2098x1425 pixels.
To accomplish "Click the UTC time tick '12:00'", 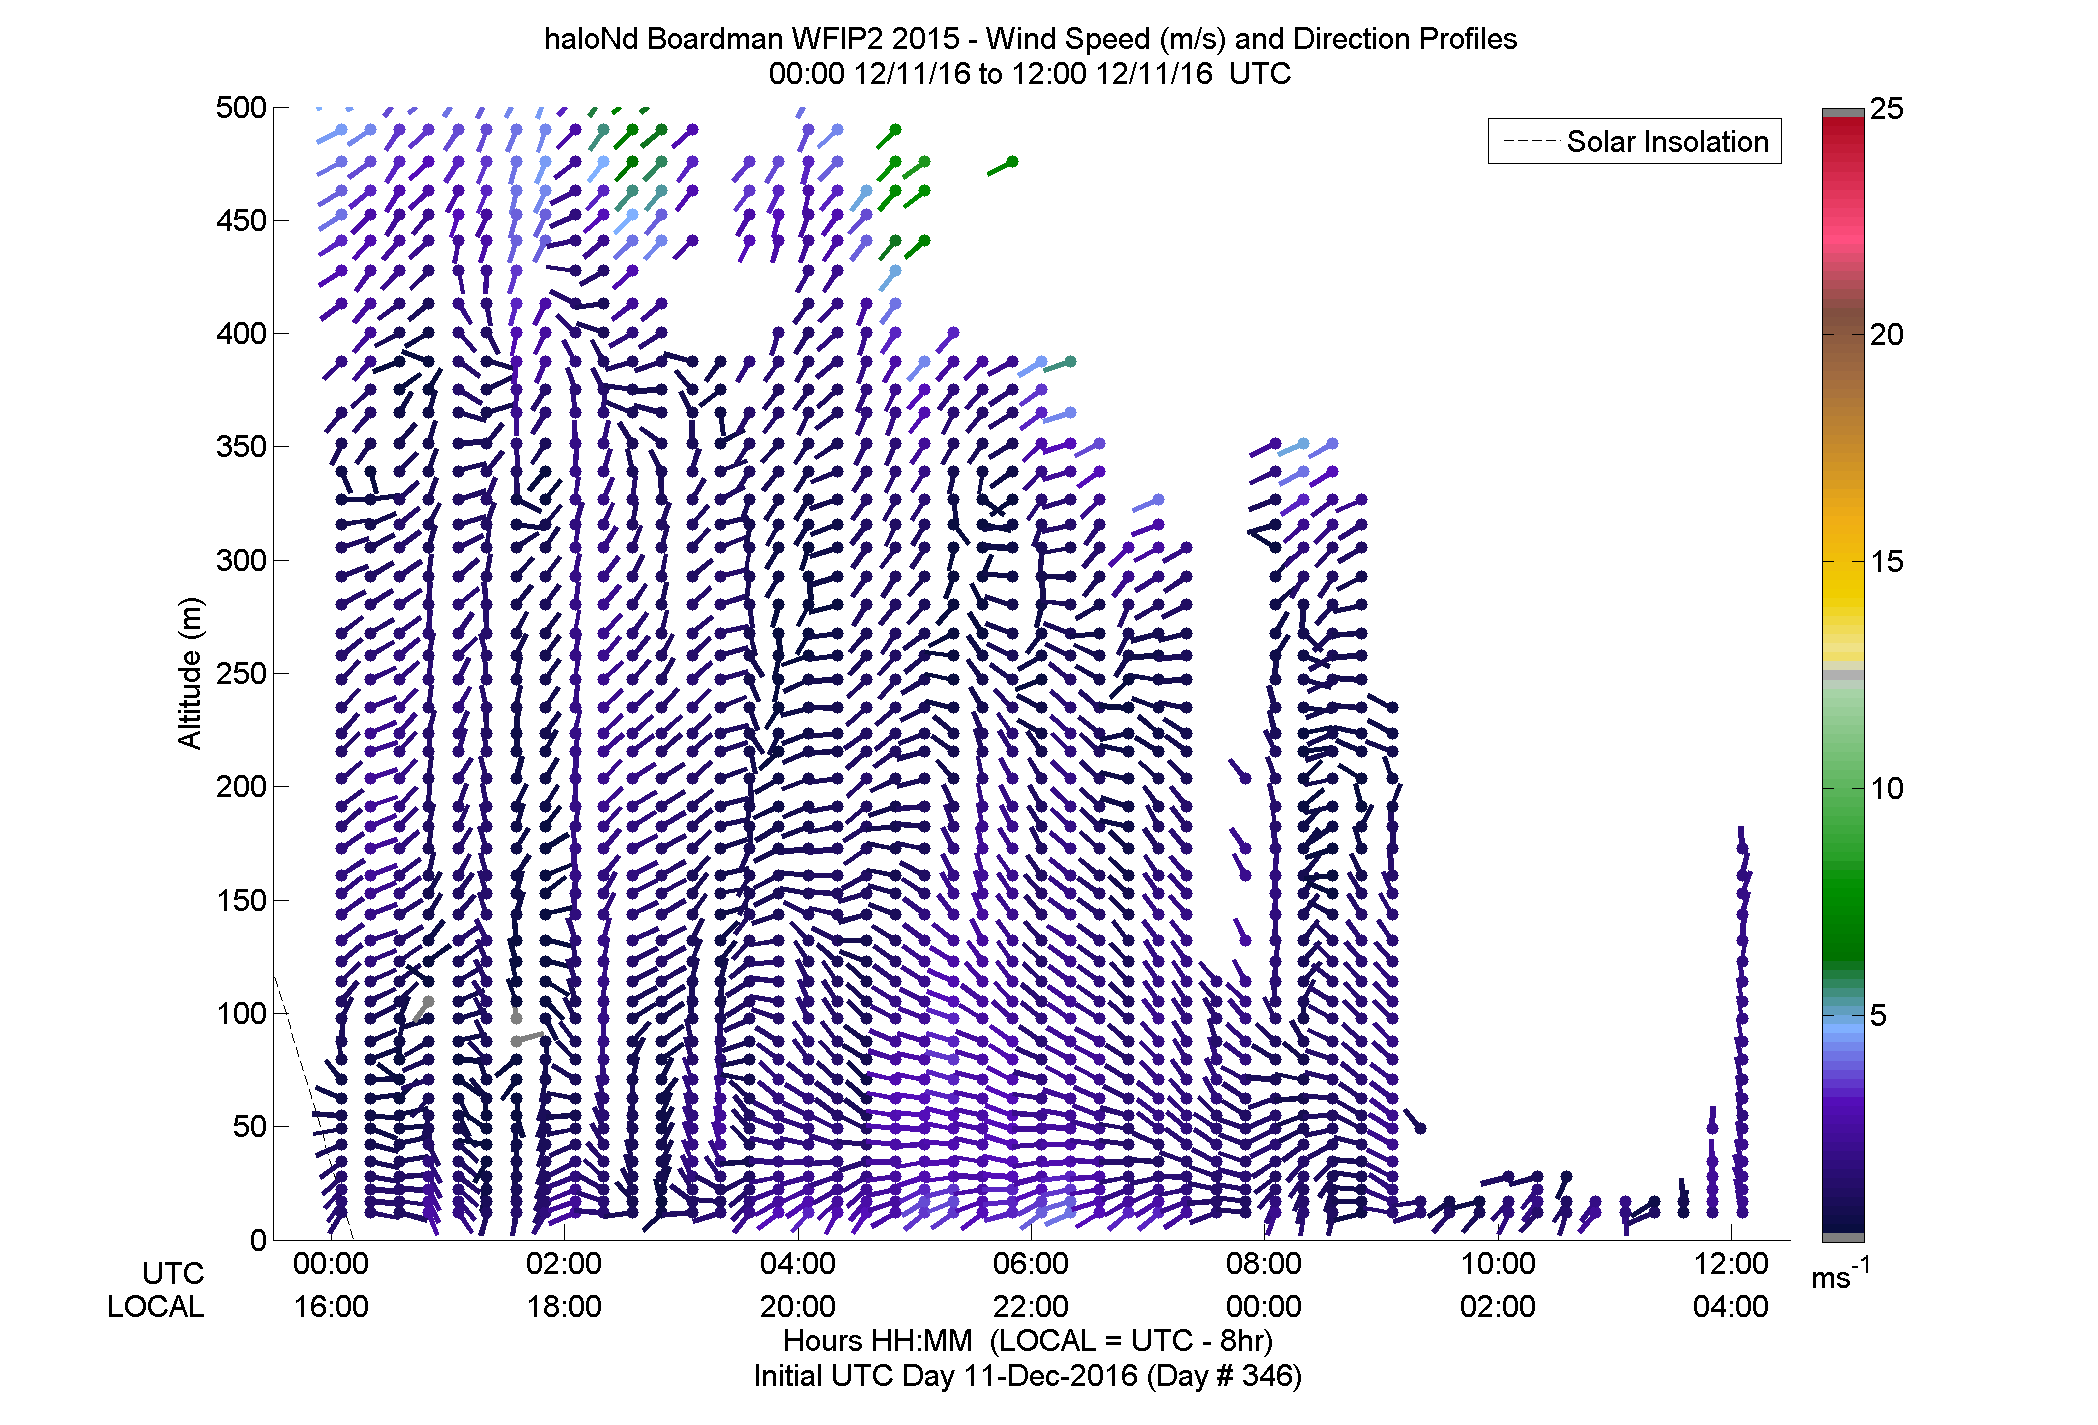I will point(1731,1264).
